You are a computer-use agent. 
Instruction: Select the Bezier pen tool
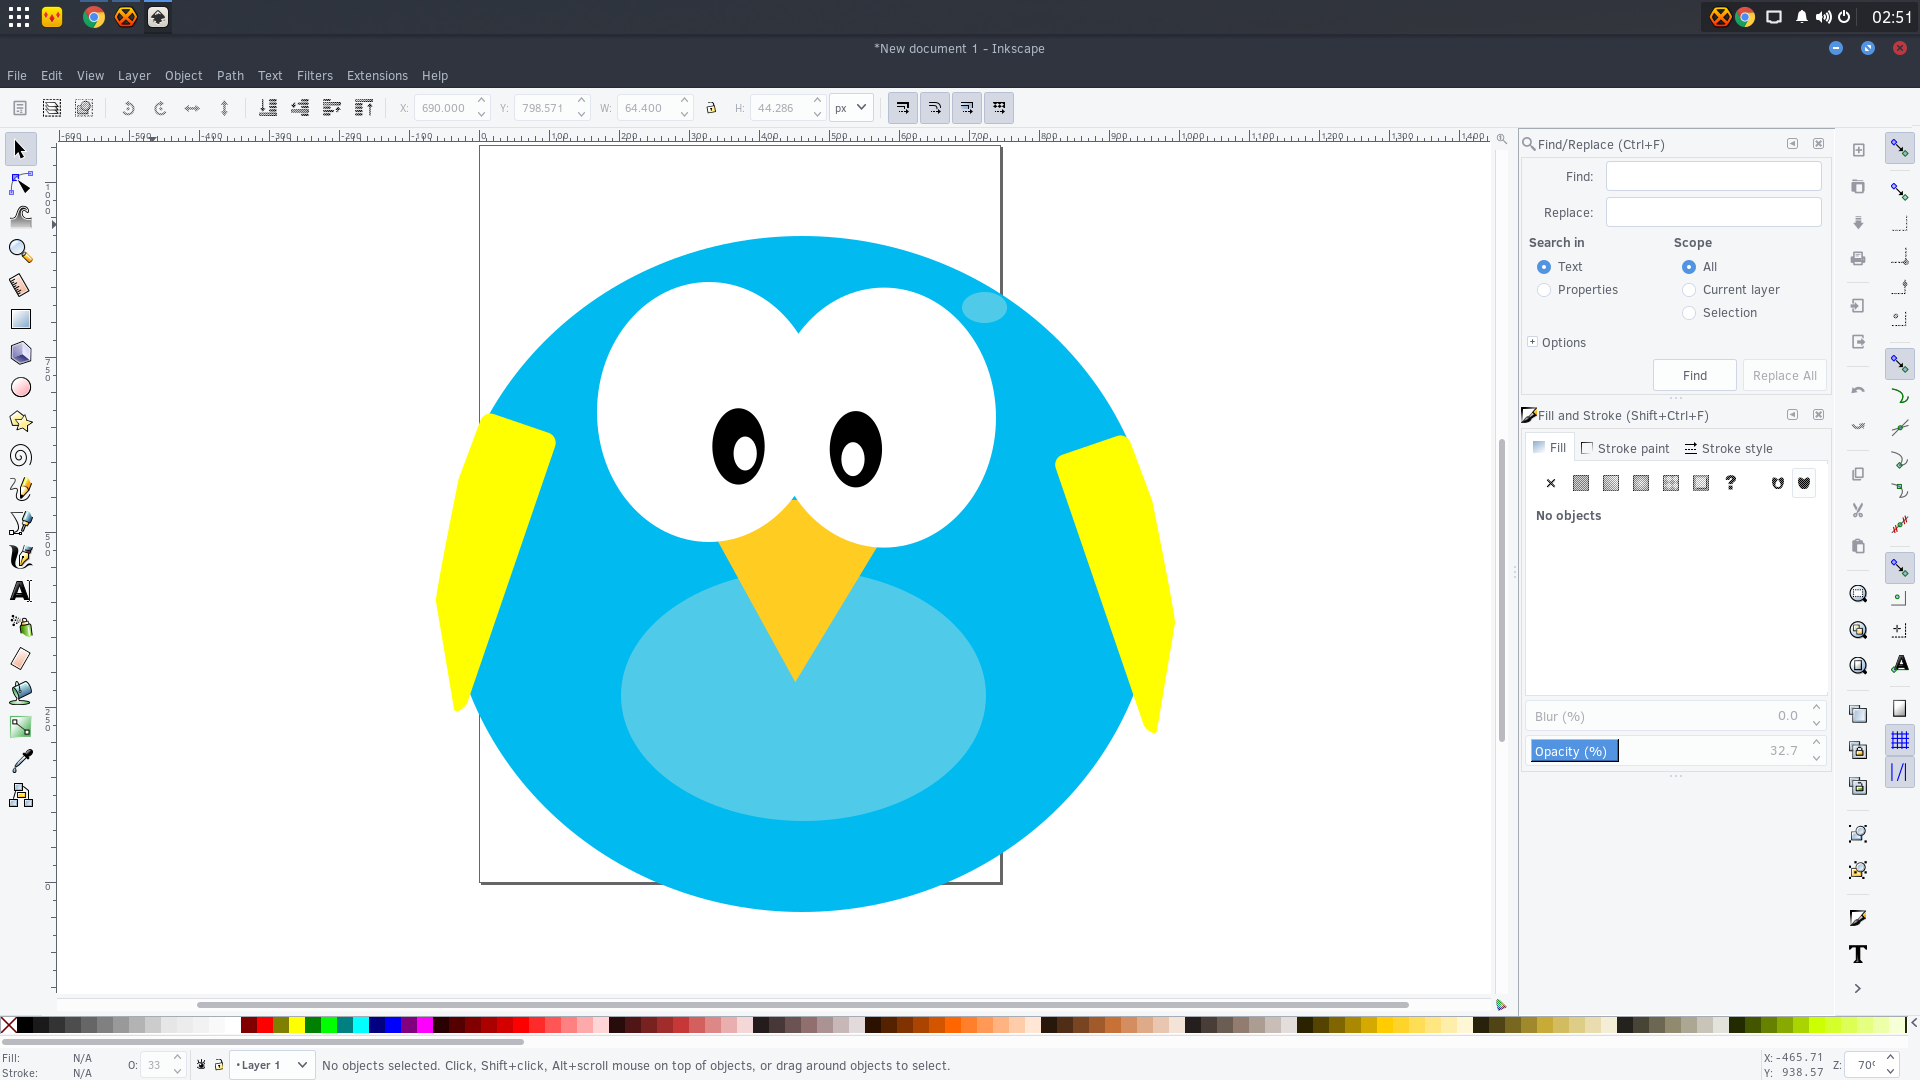[x=20, y=523]
